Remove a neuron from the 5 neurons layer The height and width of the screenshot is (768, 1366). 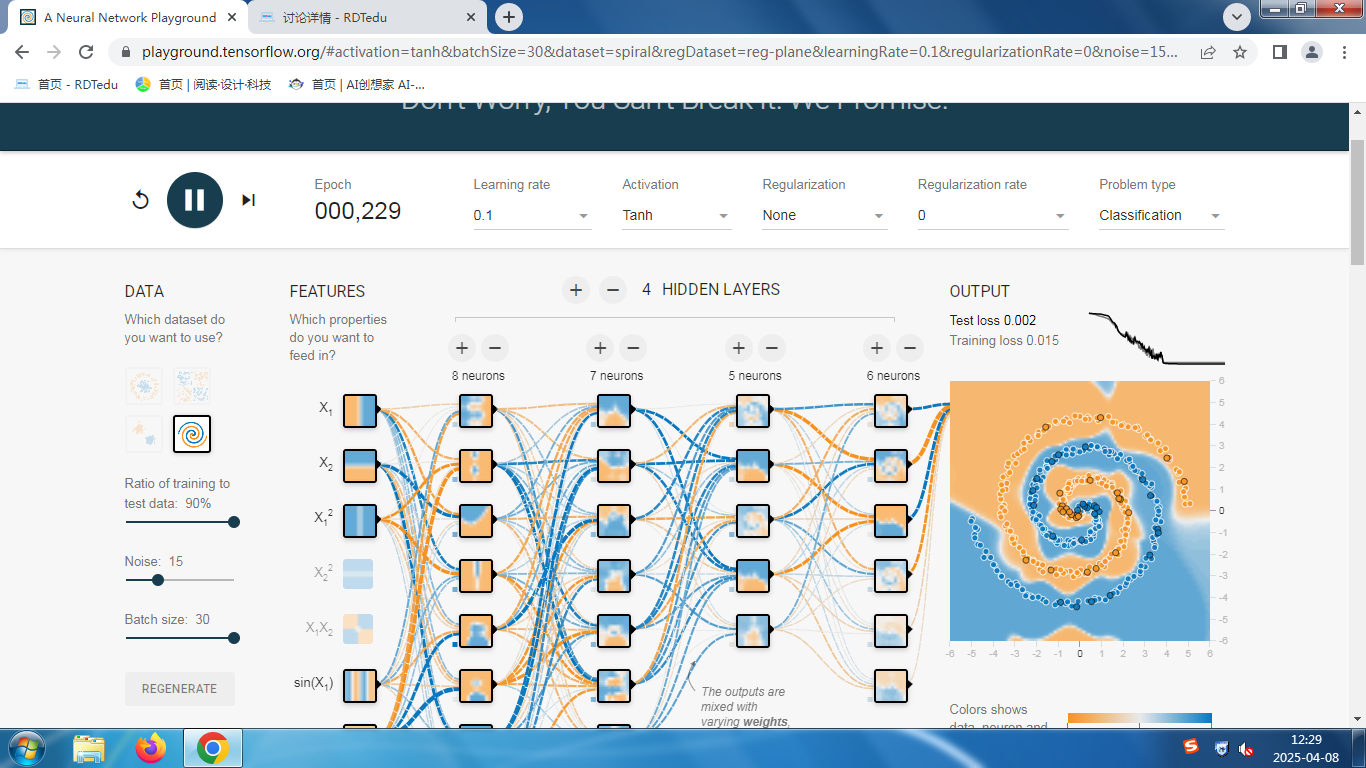(771, 348)
